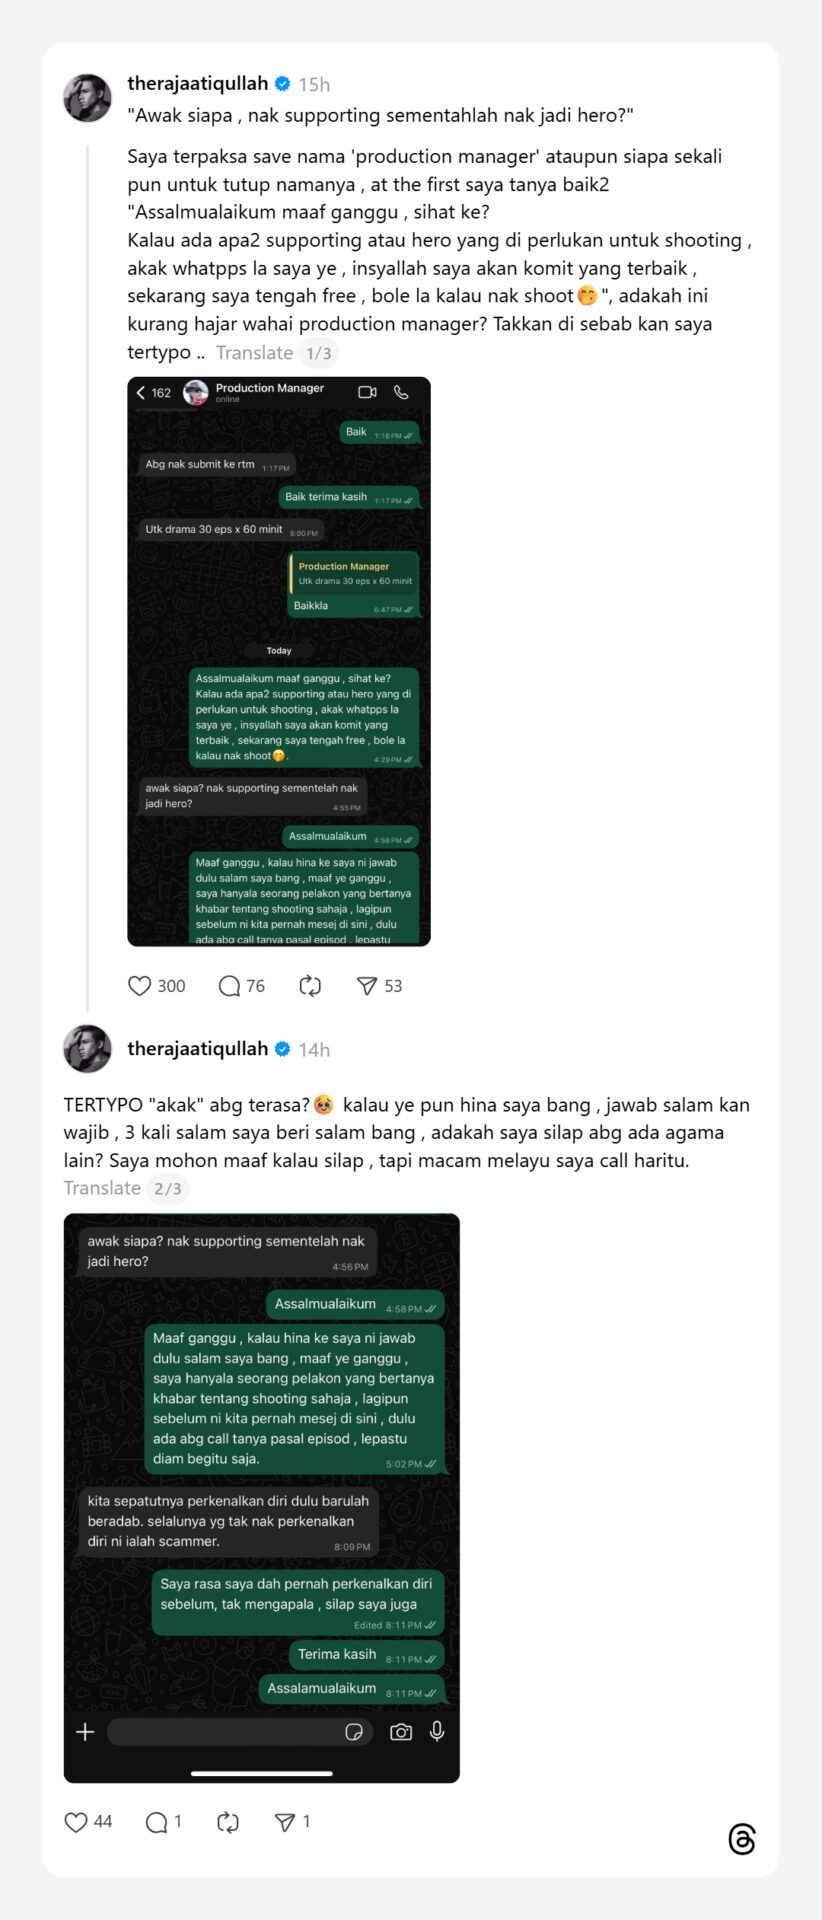
Task: Share the second post via the send icon
Action: pos(285,1822)
